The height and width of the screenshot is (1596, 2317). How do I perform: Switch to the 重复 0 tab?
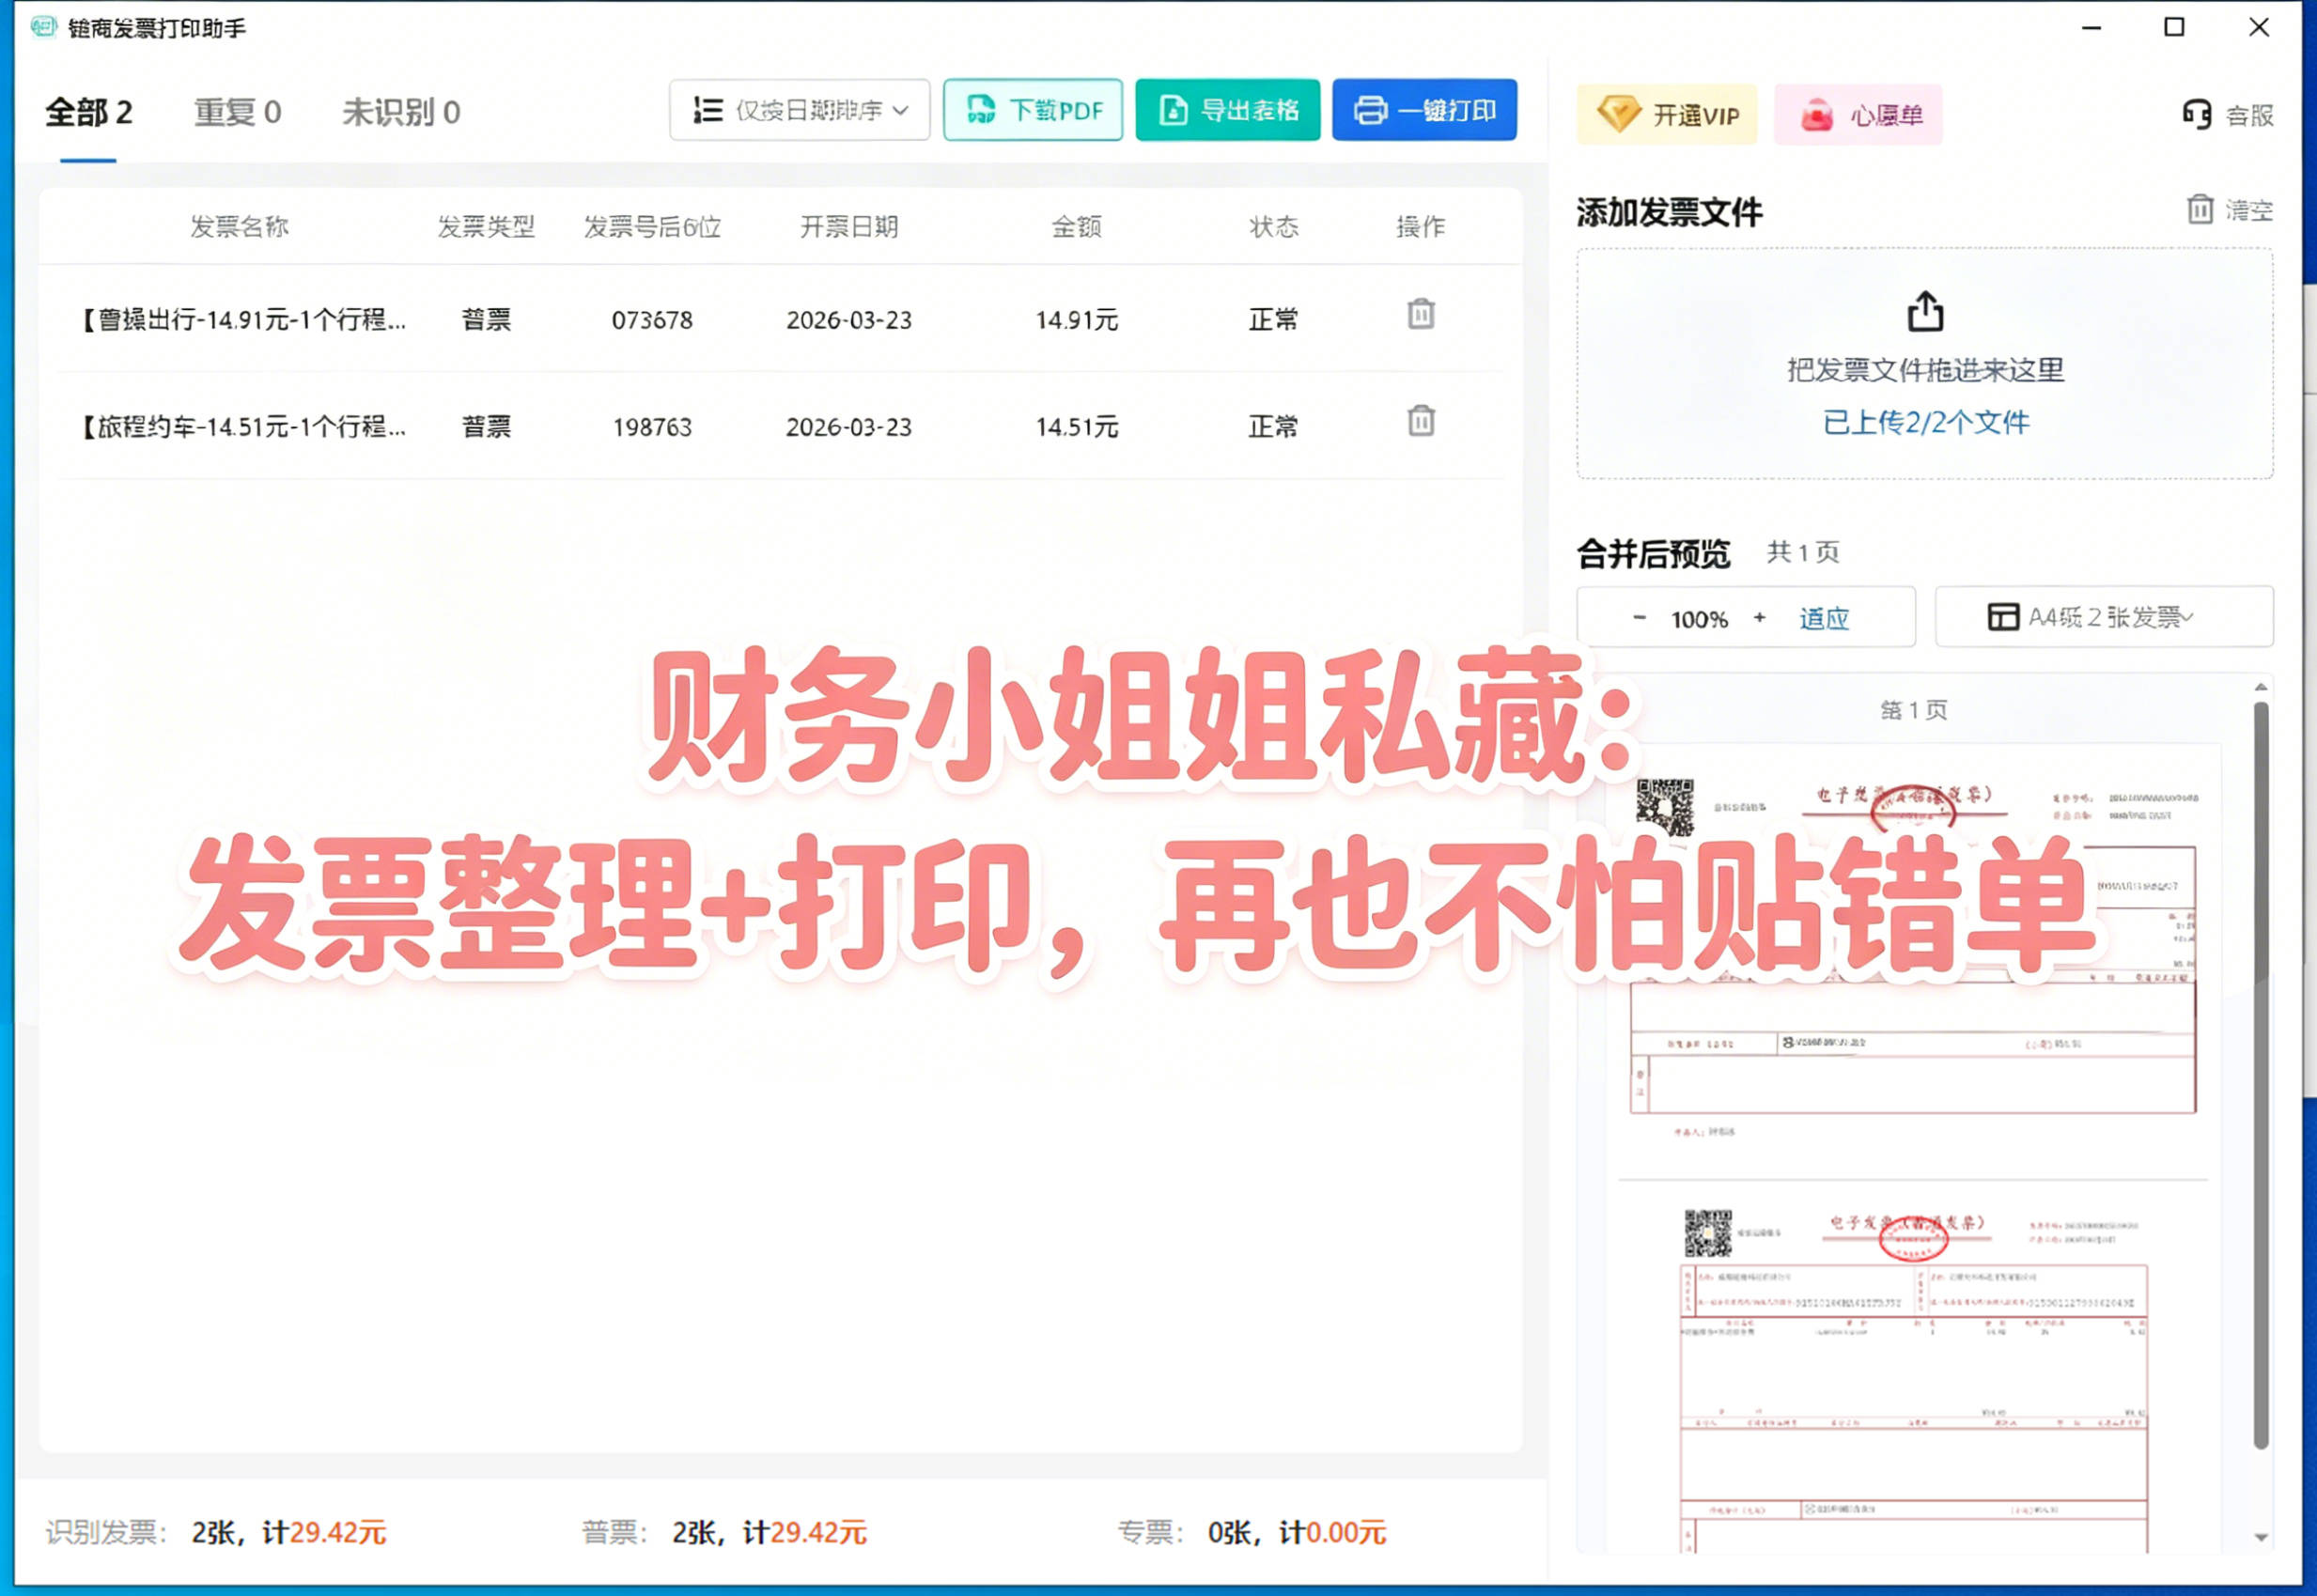[237, 112]
